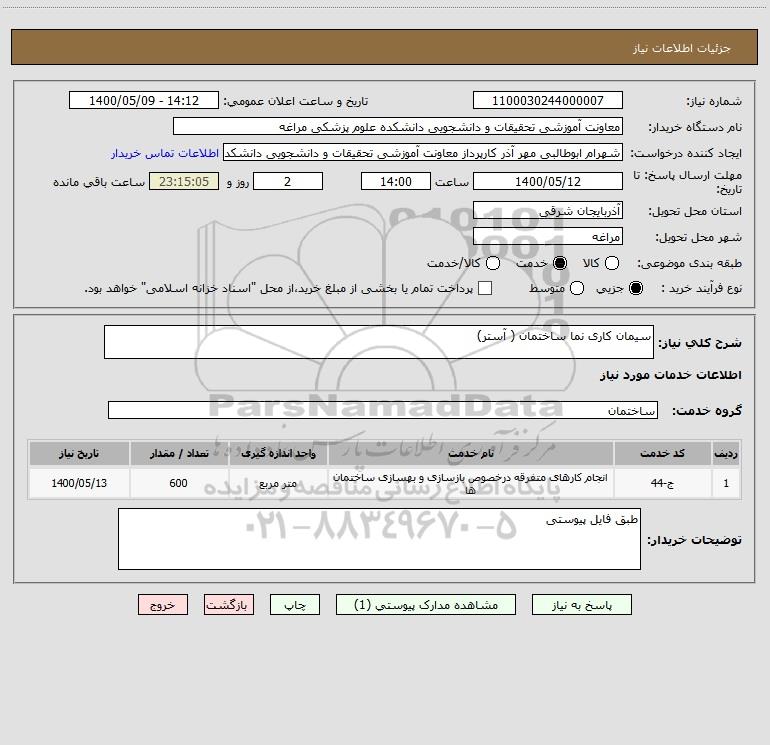The image size is (770, 745).
Task: Click the کد خدمت column header
Action: (x=662, y=453)
